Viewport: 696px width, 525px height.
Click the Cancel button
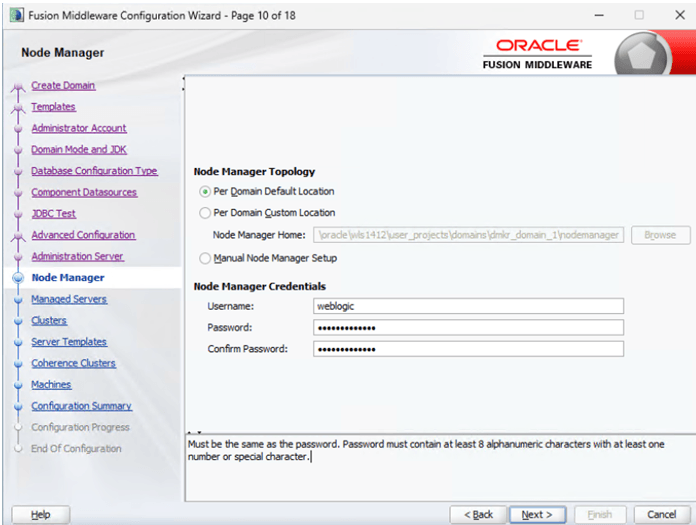(661, 514)
